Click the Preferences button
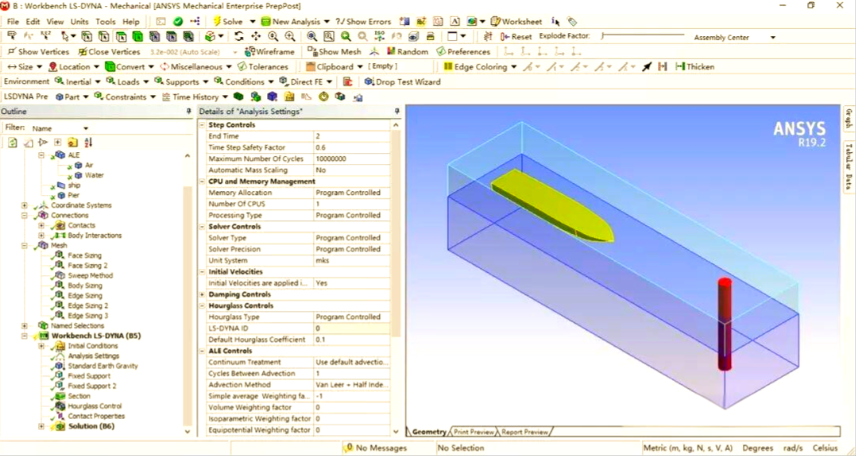This screenshot has width=856, height=456. tap(463, 51)
